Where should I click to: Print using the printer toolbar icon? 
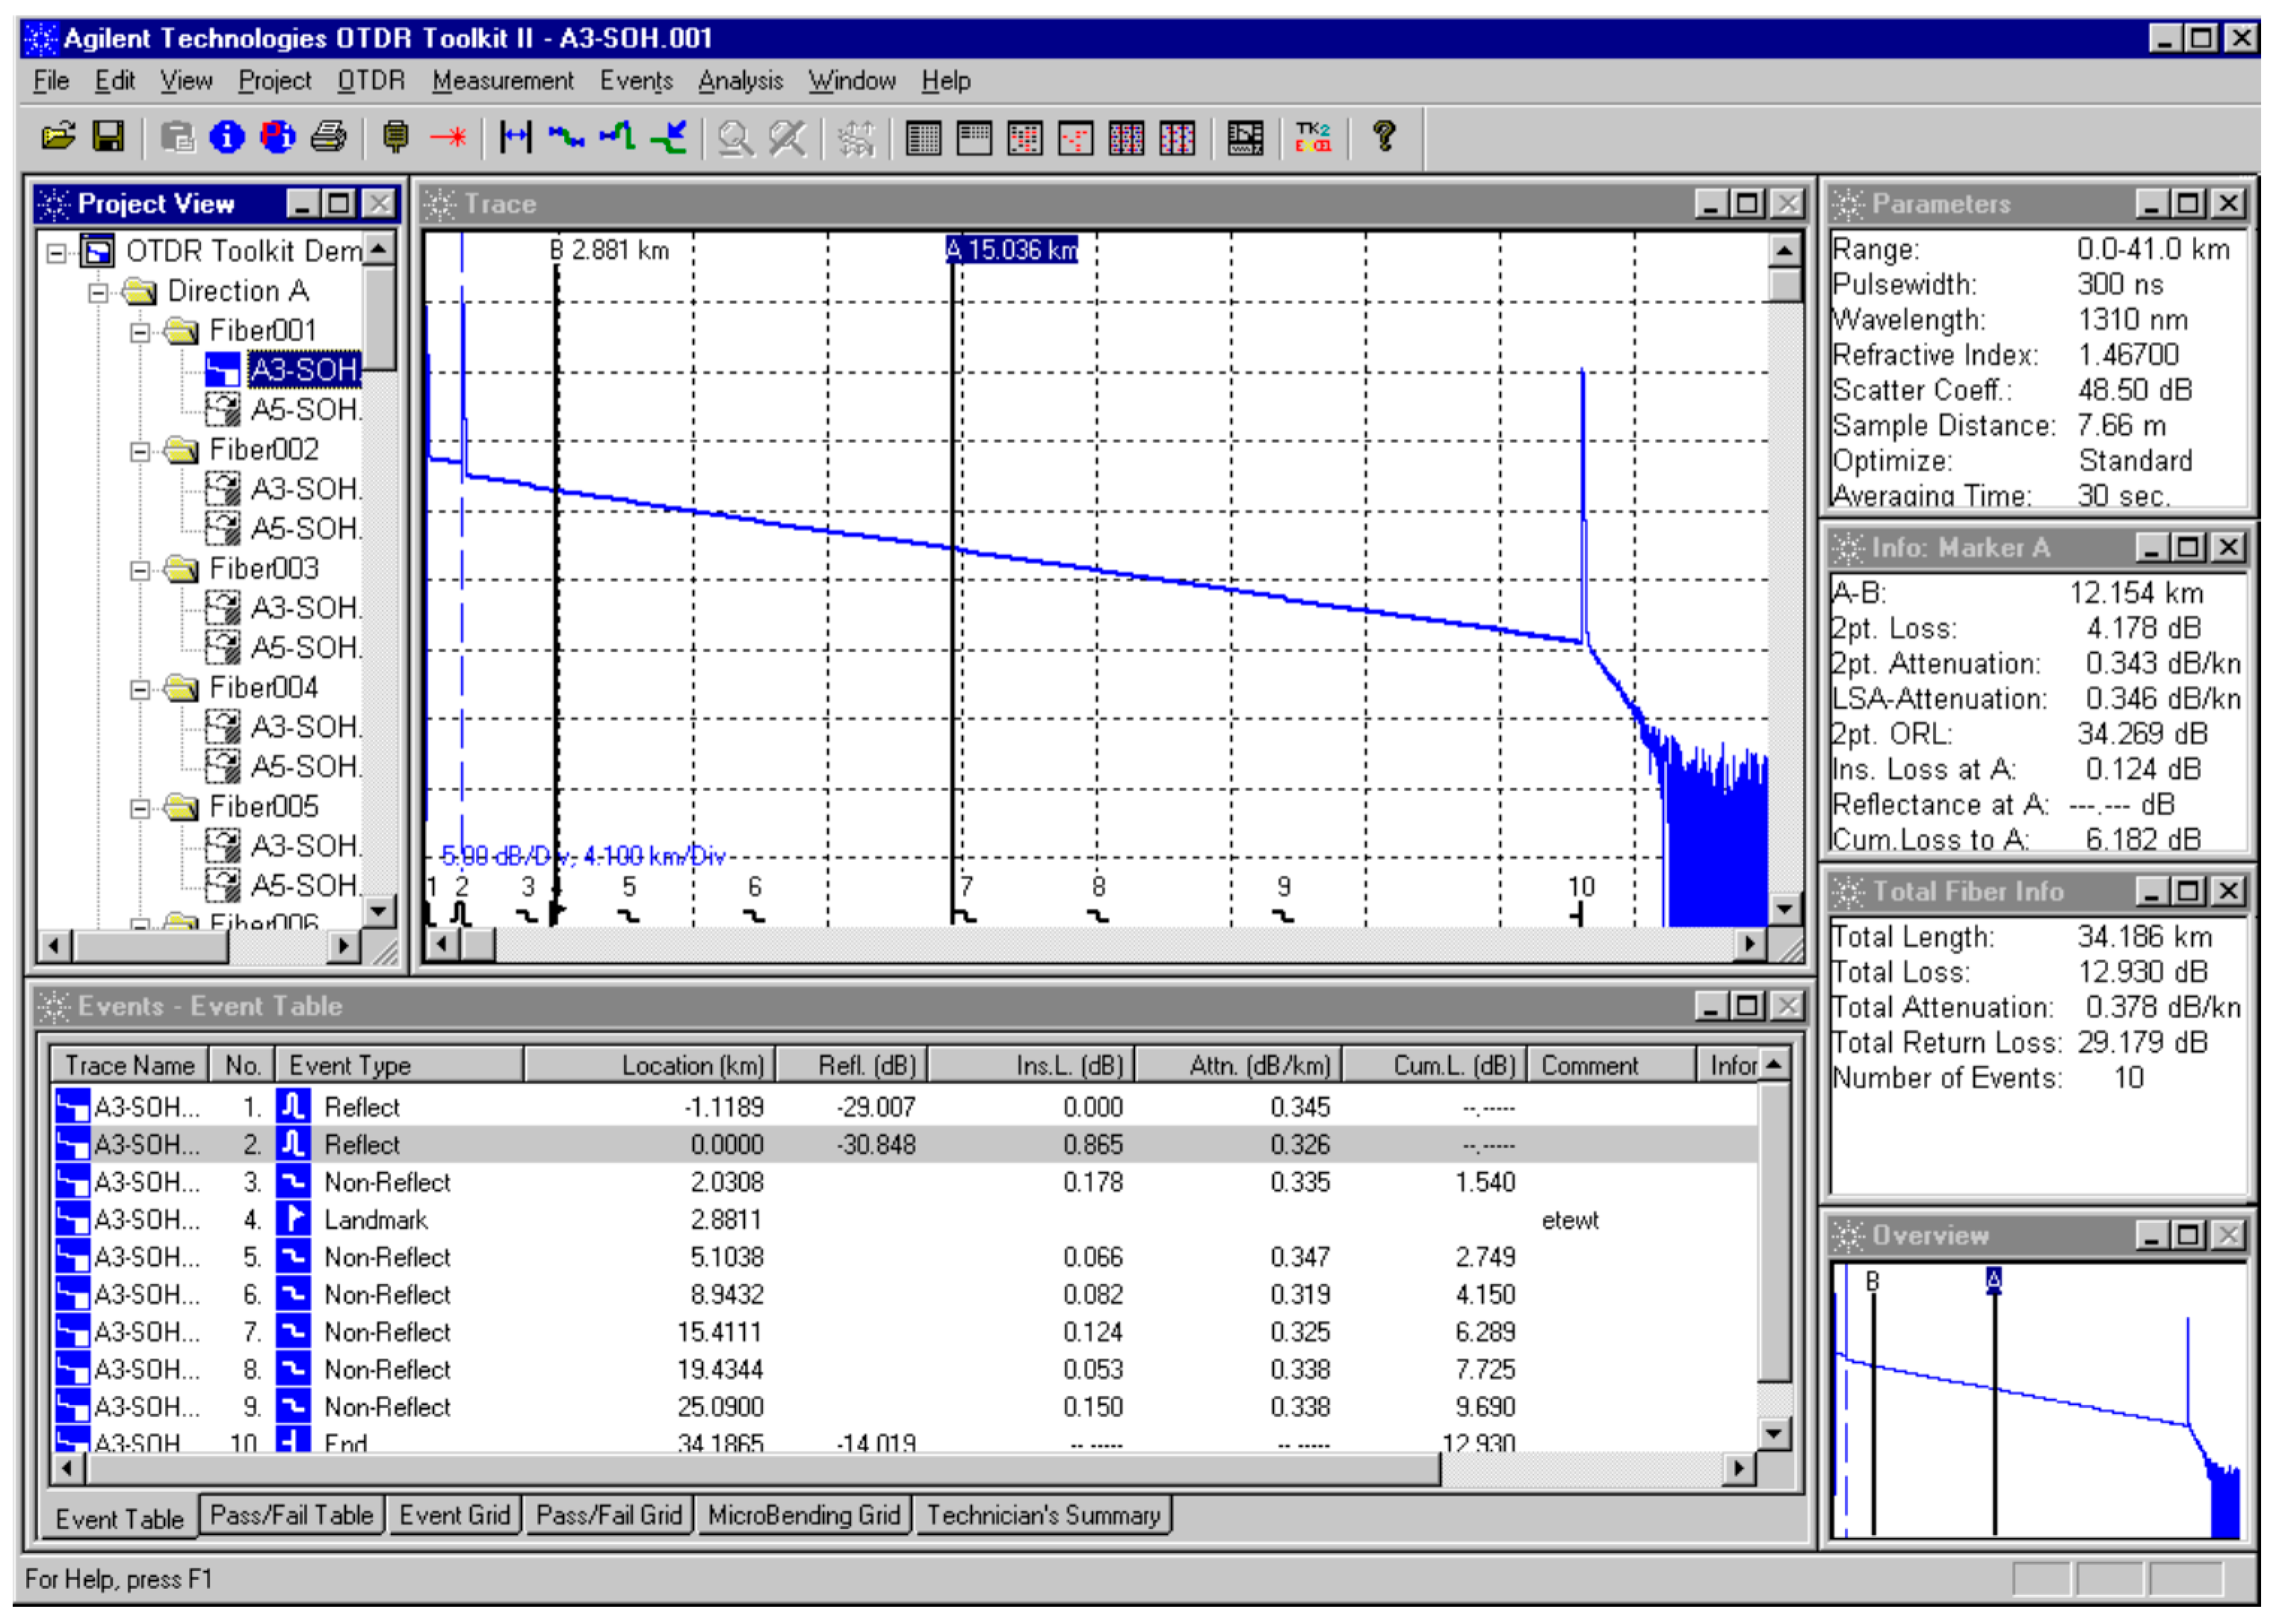[328, 137]
